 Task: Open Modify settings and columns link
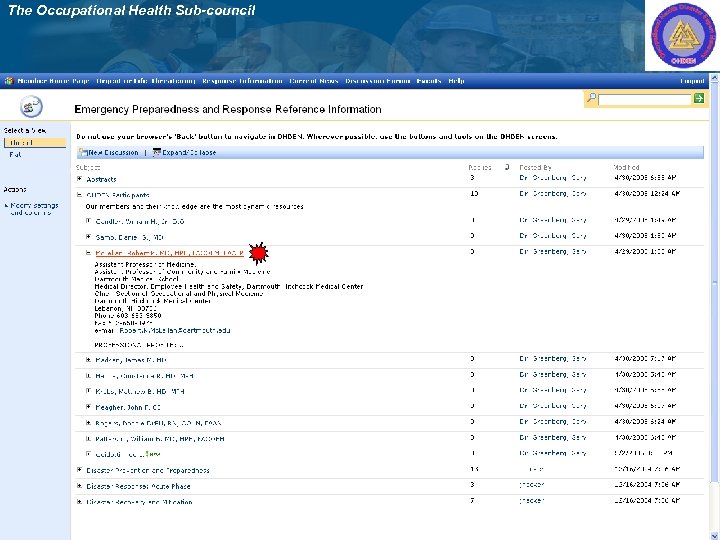(35, 209)
